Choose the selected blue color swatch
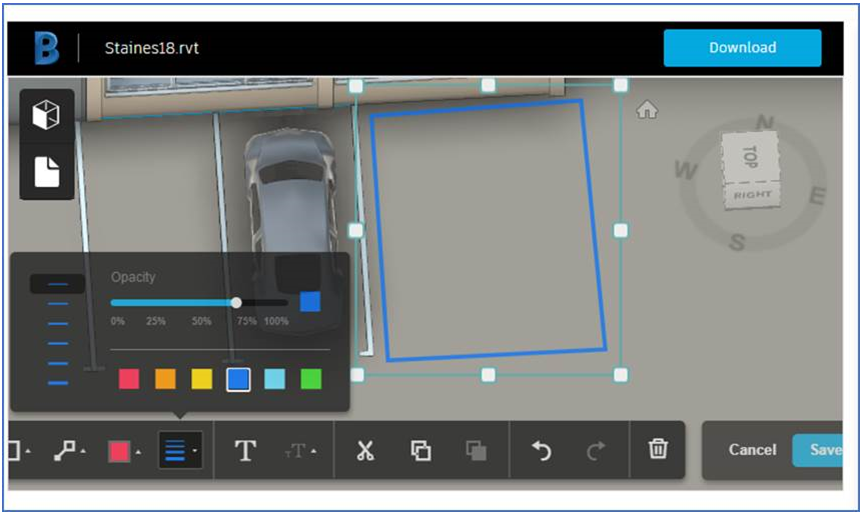This screenshot has width=864, height=516. click(x=238, y=379)
